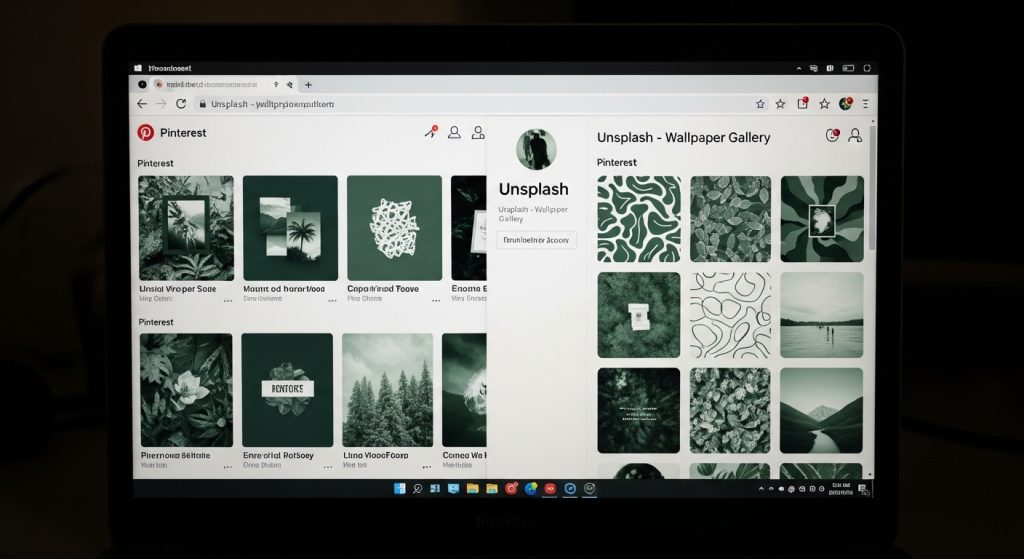Open options for Llrna VlooeFoorp pin
Image resolution: width=1024 pixels, height=559 pixels.
(x=427, y=467)
